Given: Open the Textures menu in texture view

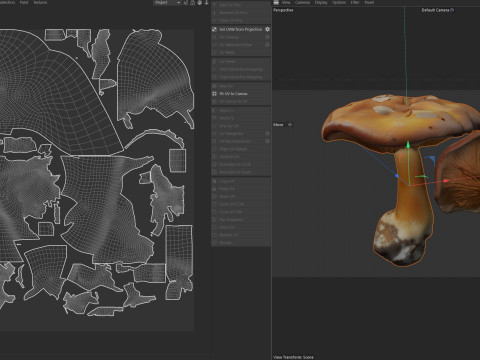Looking at the screenshot, I should click(x=40, y=2).
